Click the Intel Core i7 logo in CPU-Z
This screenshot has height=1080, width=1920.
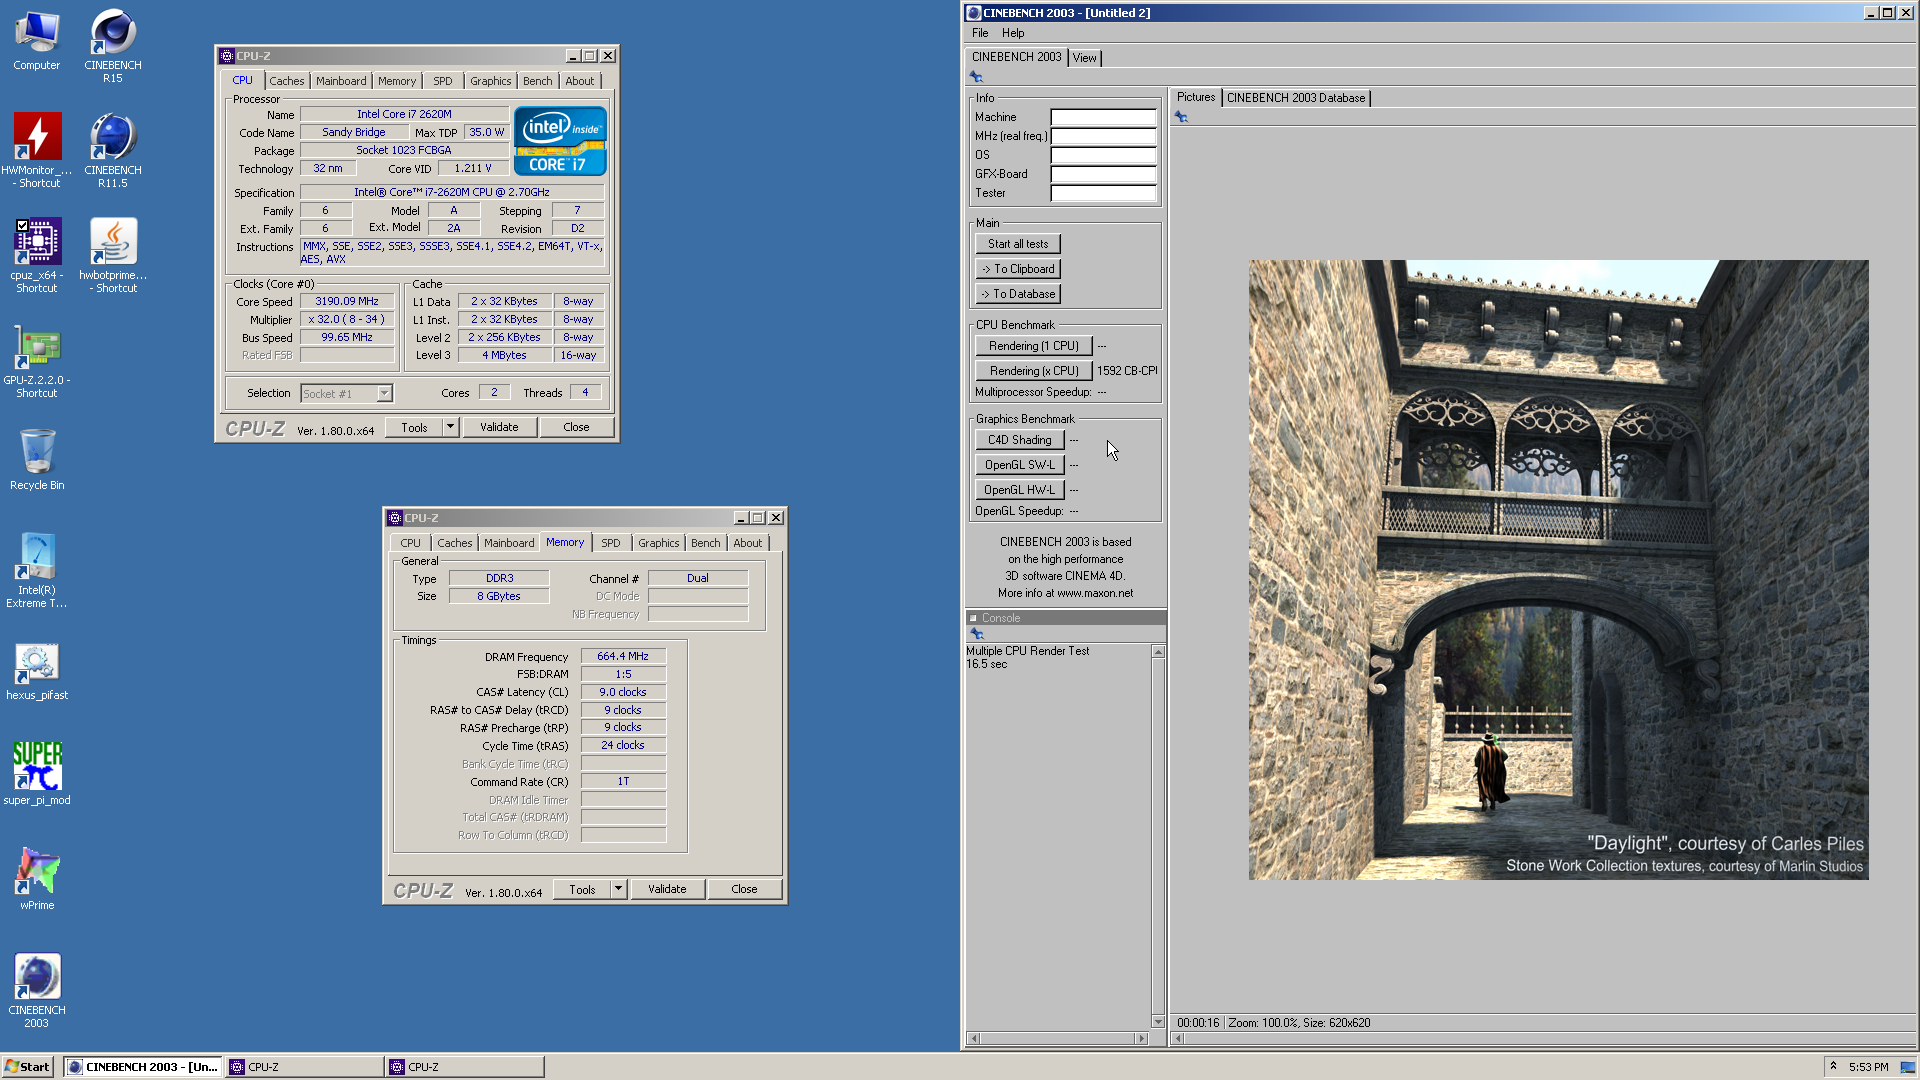560,141
